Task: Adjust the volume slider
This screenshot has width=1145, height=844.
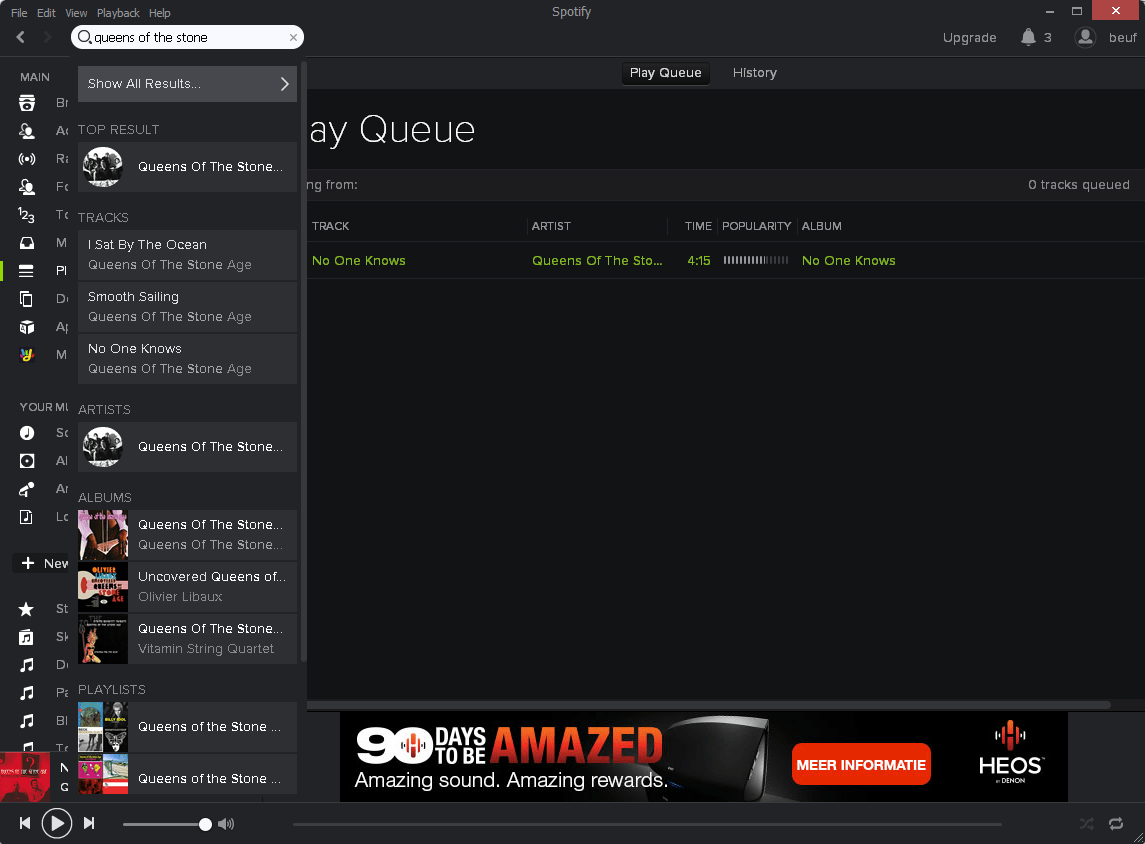Action: point(167,824)
